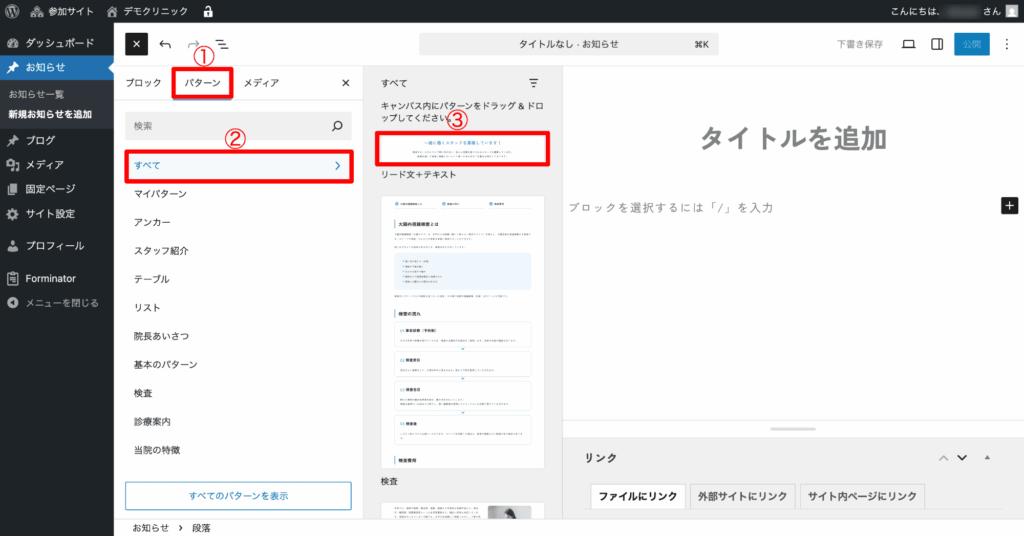This screenshot has width=1024, height=536.
Task: Click the 公開 publish button
Action: coord(970,45)
